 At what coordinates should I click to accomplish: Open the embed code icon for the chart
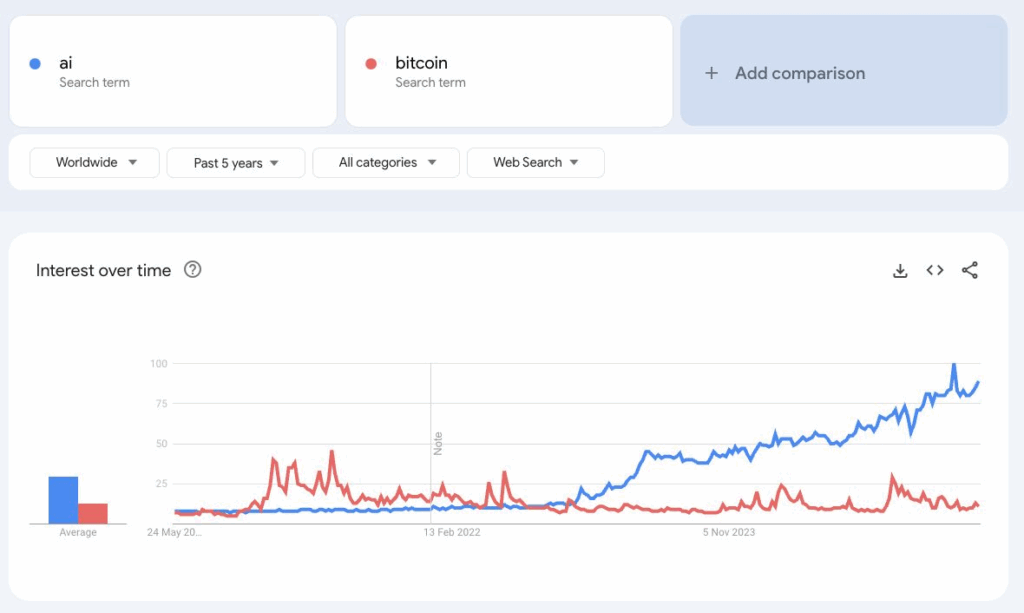point(934,270)
